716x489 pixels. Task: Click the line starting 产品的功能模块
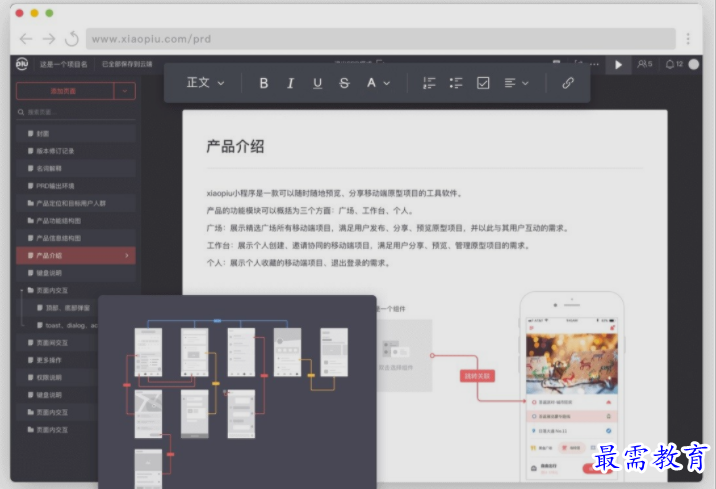[311, 211]
